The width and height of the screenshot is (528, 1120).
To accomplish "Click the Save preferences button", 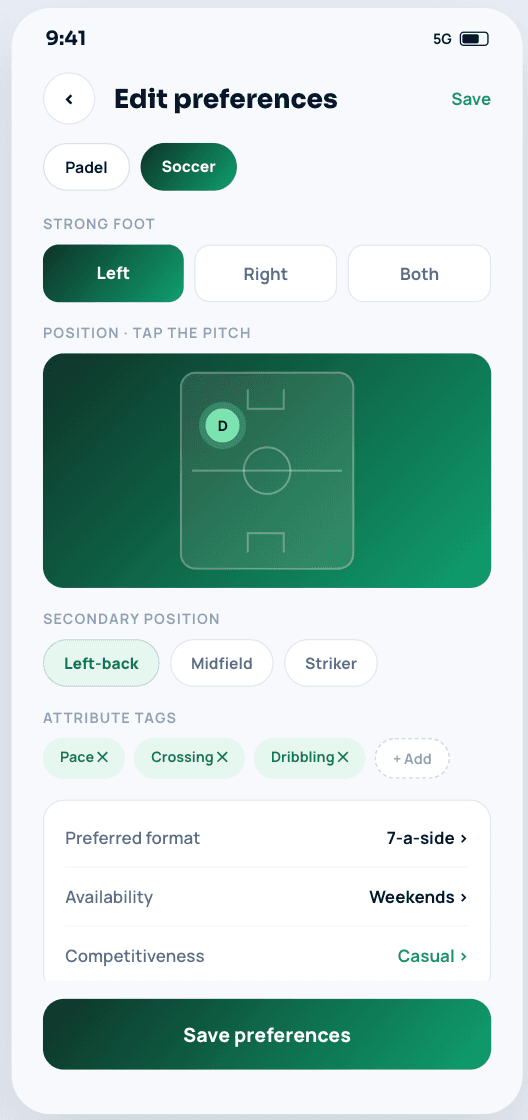I will point(267,1034).
